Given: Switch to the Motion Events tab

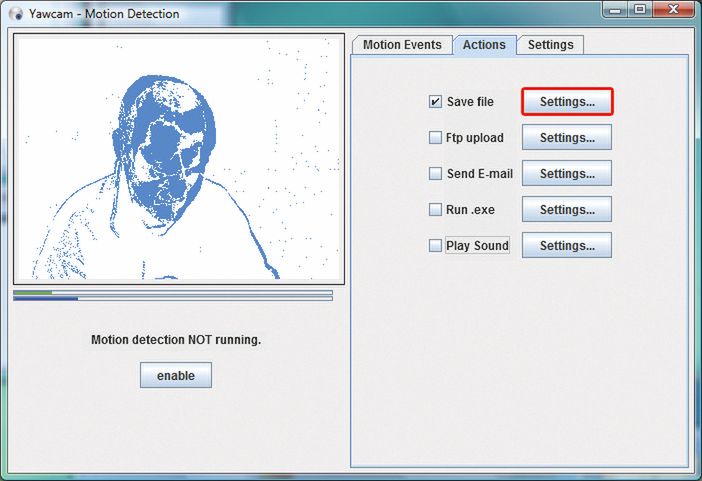Looking at the screenshot, I should click(x=402, y=45).
